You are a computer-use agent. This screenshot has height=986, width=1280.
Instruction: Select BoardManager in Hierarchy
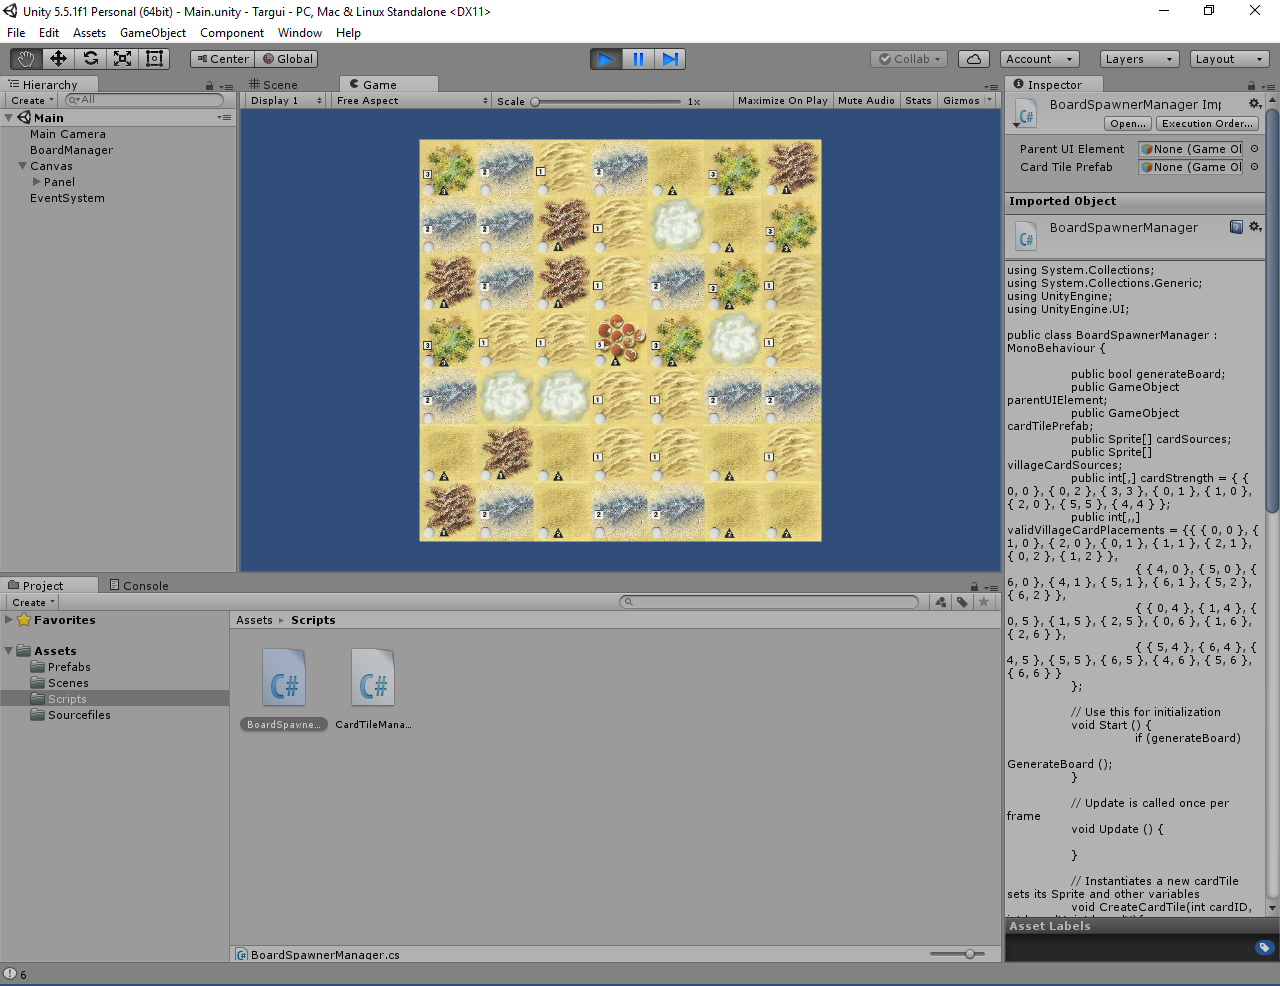click(x=71, y=150)
